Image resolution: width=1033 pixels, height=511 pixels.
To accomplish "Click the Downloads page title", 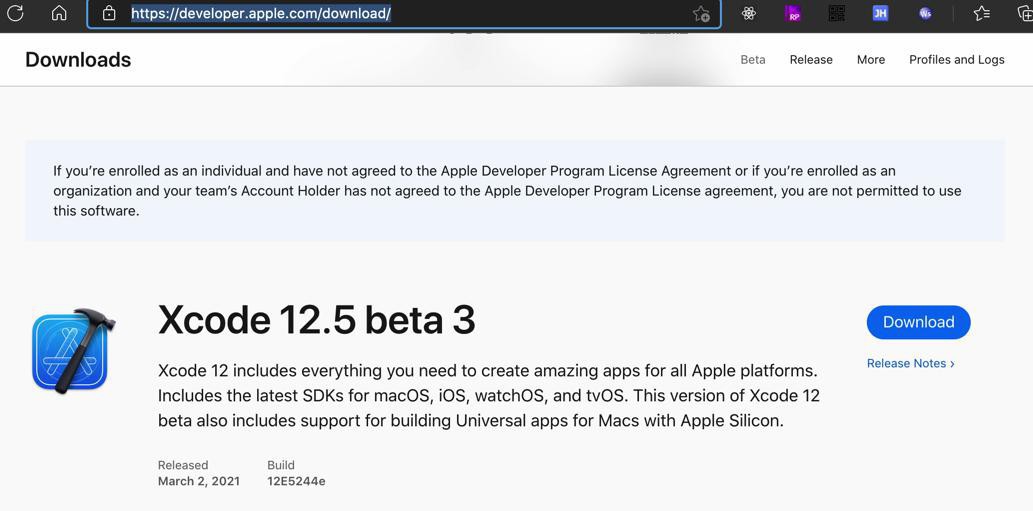I will [78, 60].
